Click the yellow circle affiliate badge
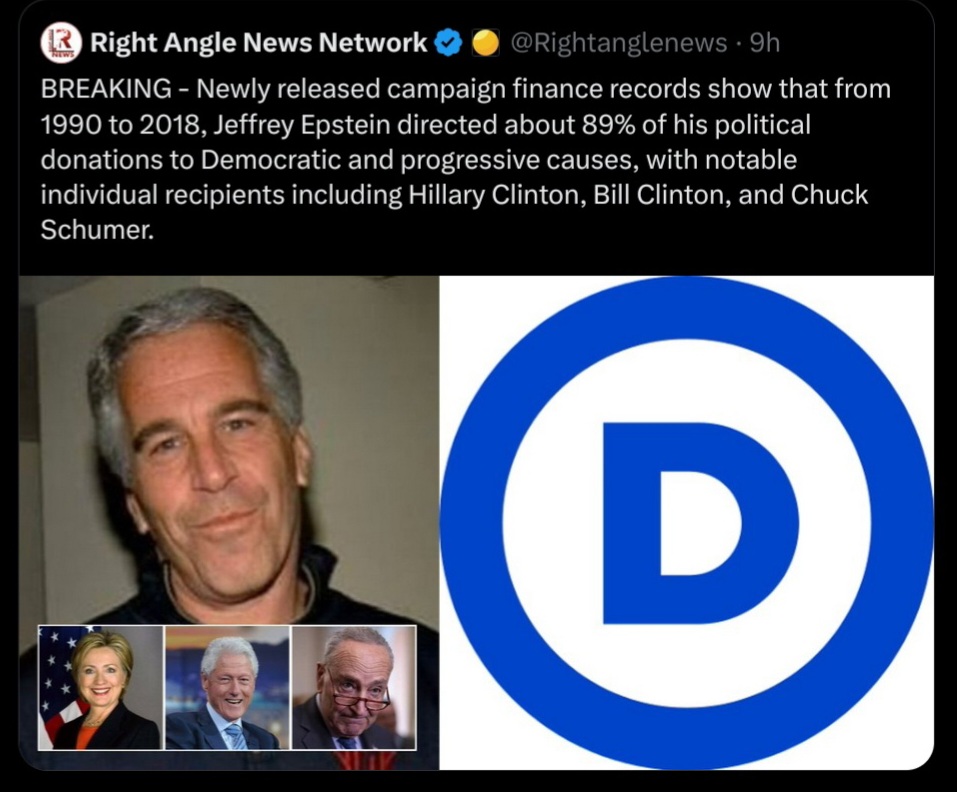The image size is (957, 792). click(x=486, y=43)
